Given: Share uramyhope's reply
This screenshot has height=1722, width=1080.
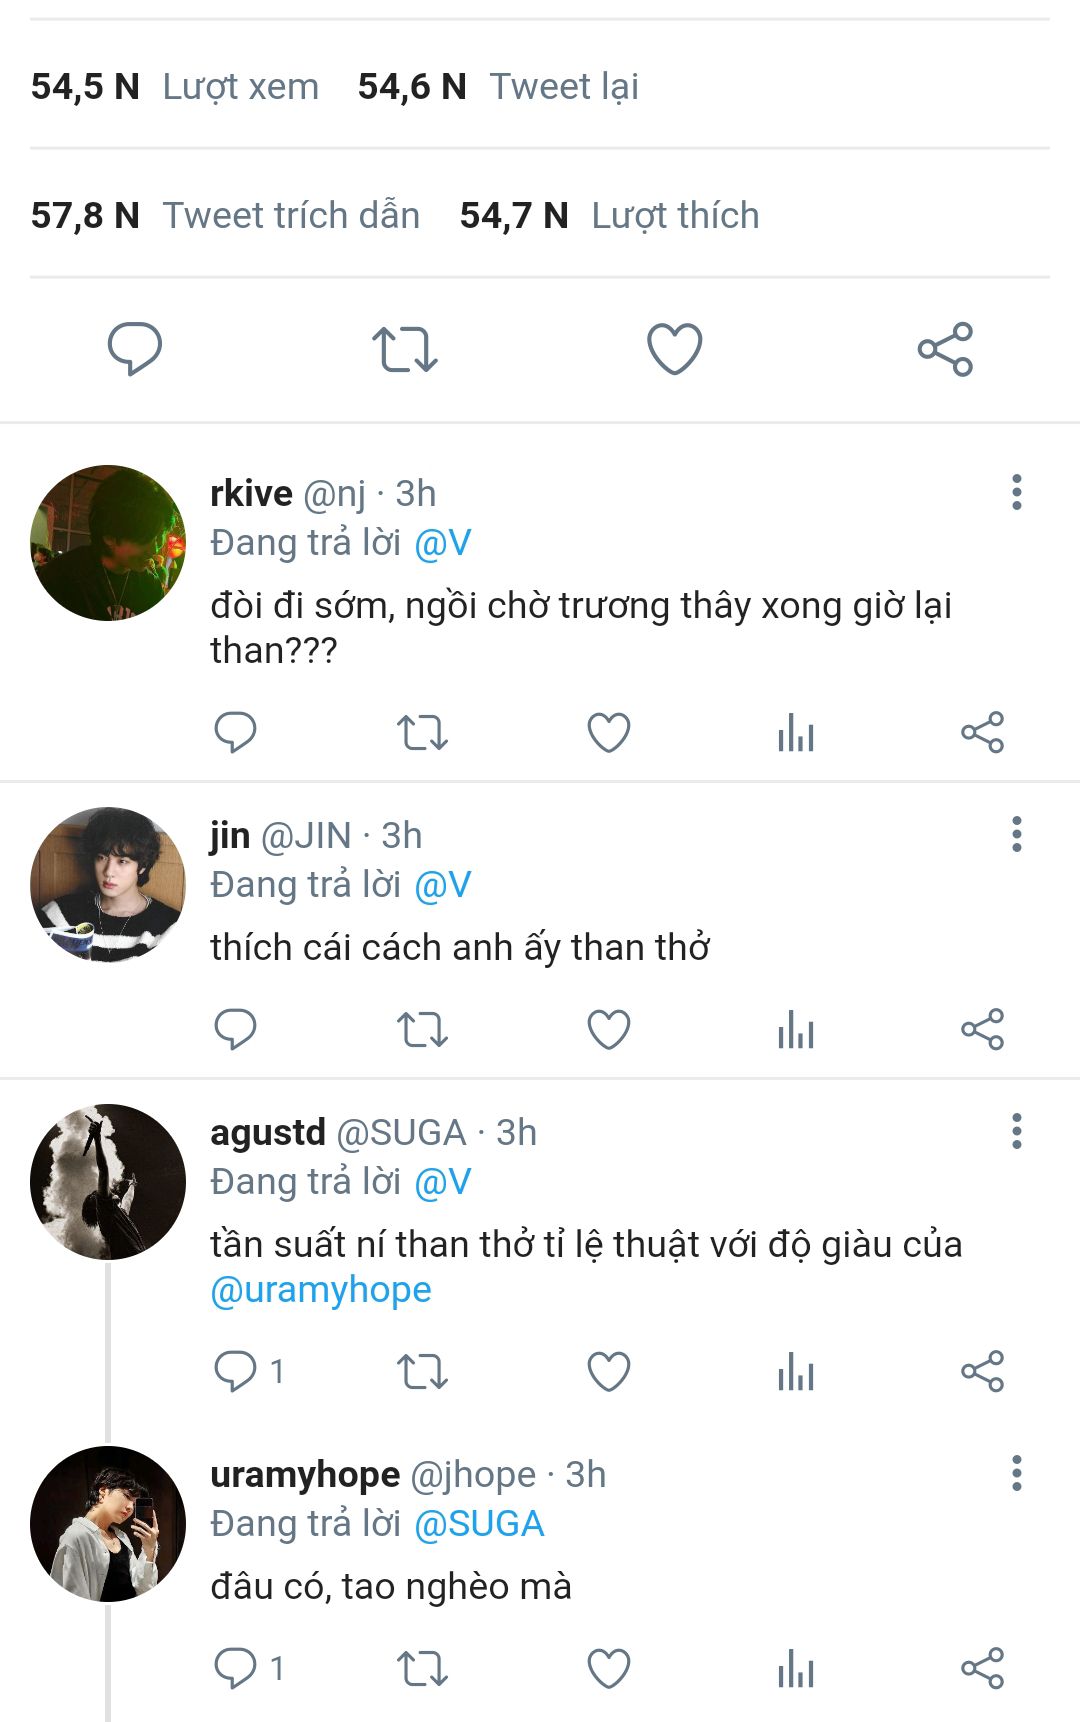Looking at the screenshot, I should point(982,1668).
